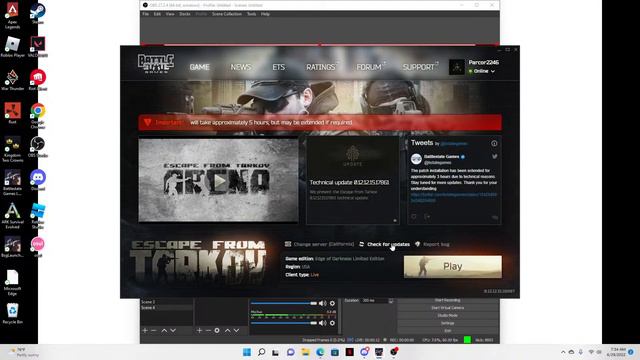
Task: Click Studio Mode in OBS
Action: [x=448, y=316]
